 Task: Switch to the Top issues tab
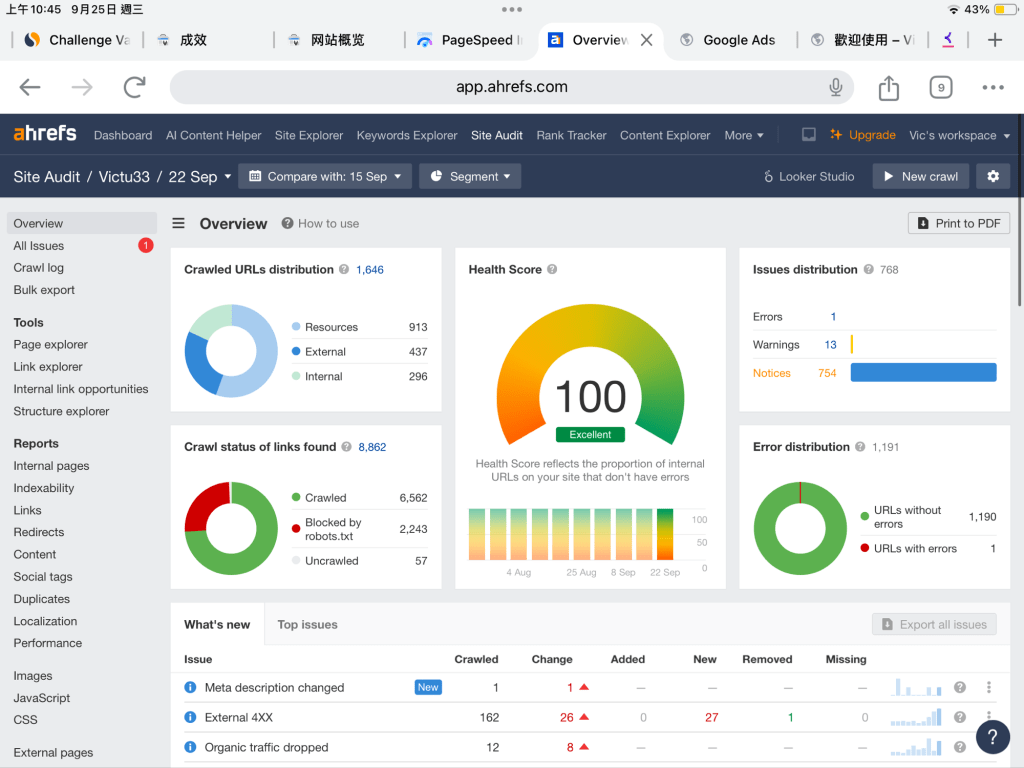(x=307, y=625)
